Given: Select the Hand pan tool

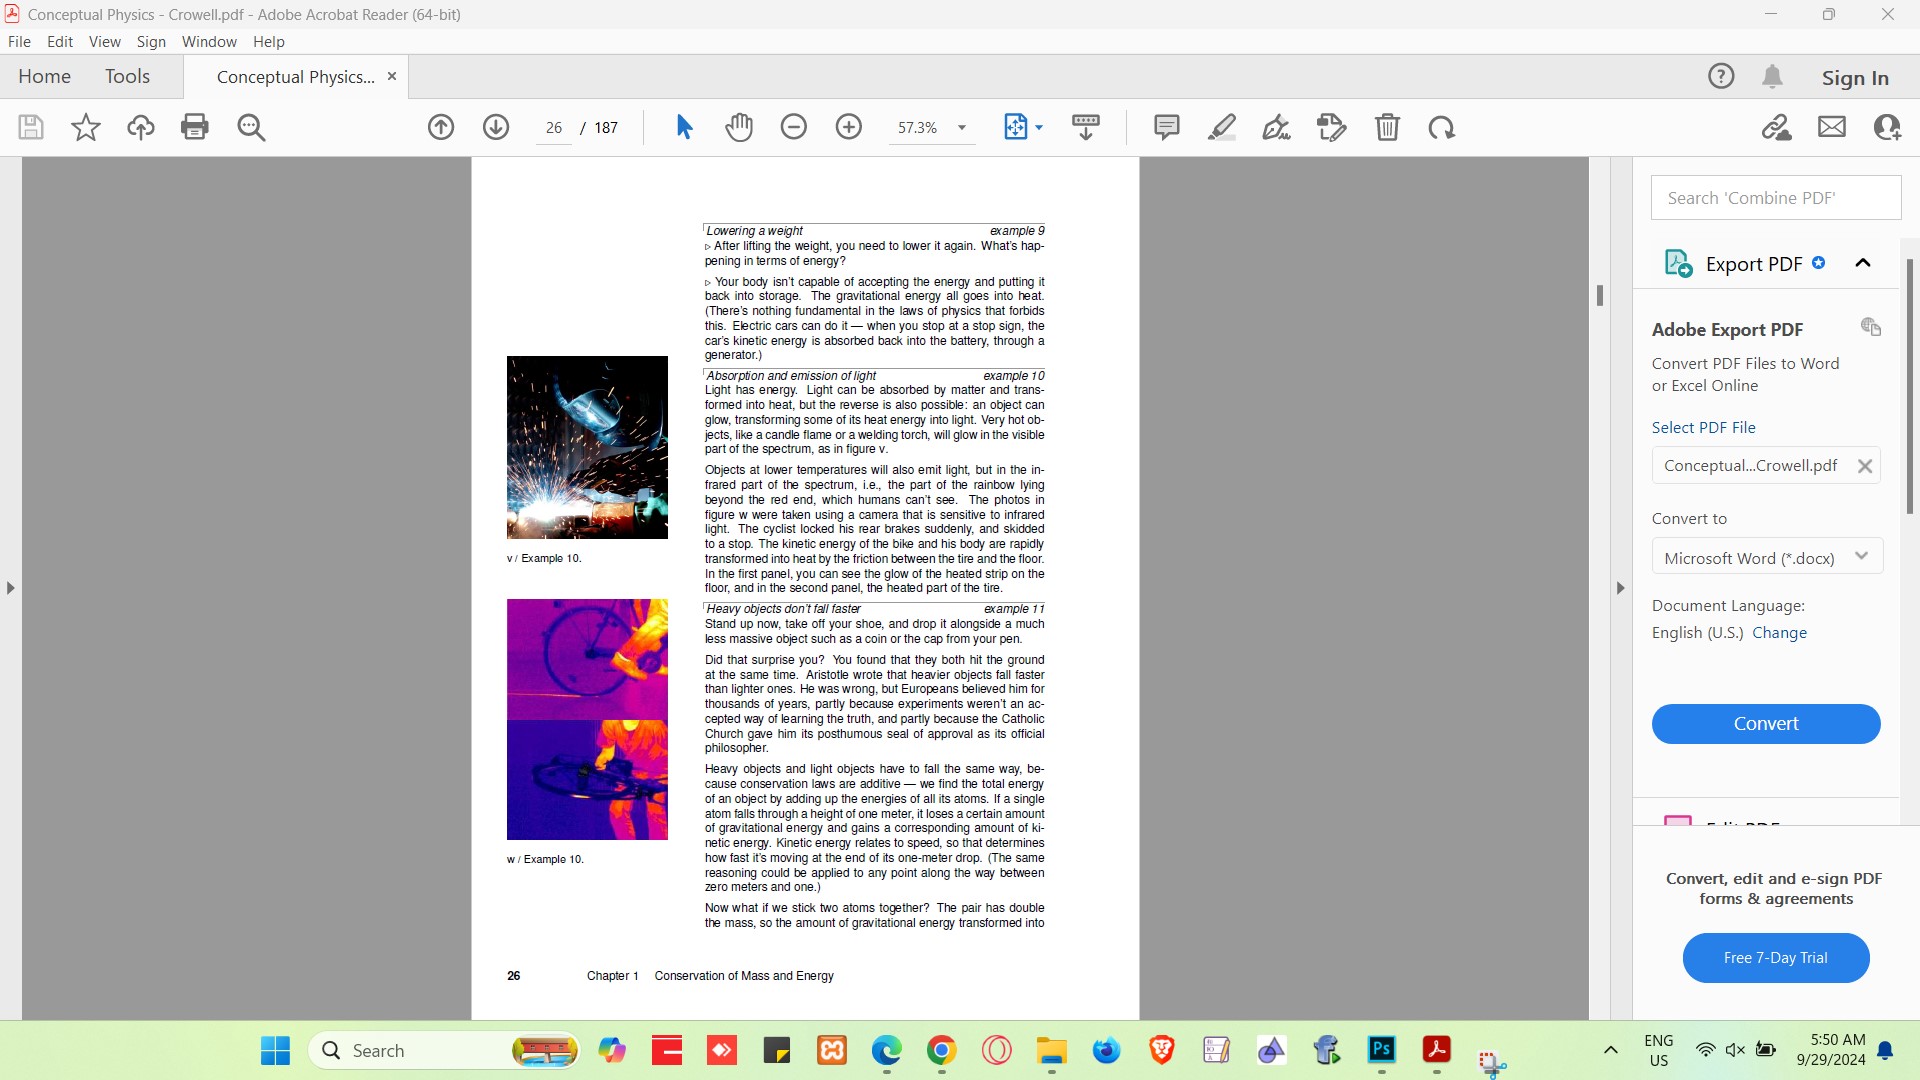Looking at the screenshot, I should (739, 127).
